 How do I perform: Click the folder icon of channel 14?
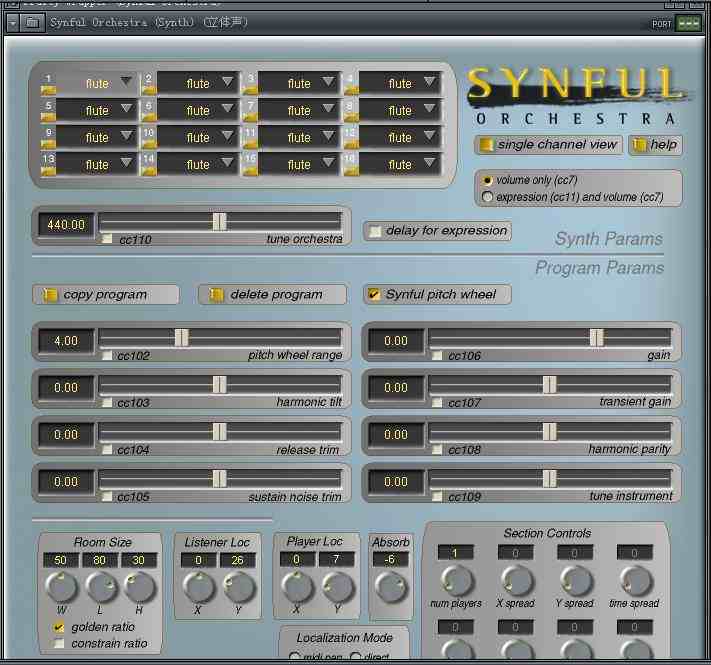click(149, 171)
